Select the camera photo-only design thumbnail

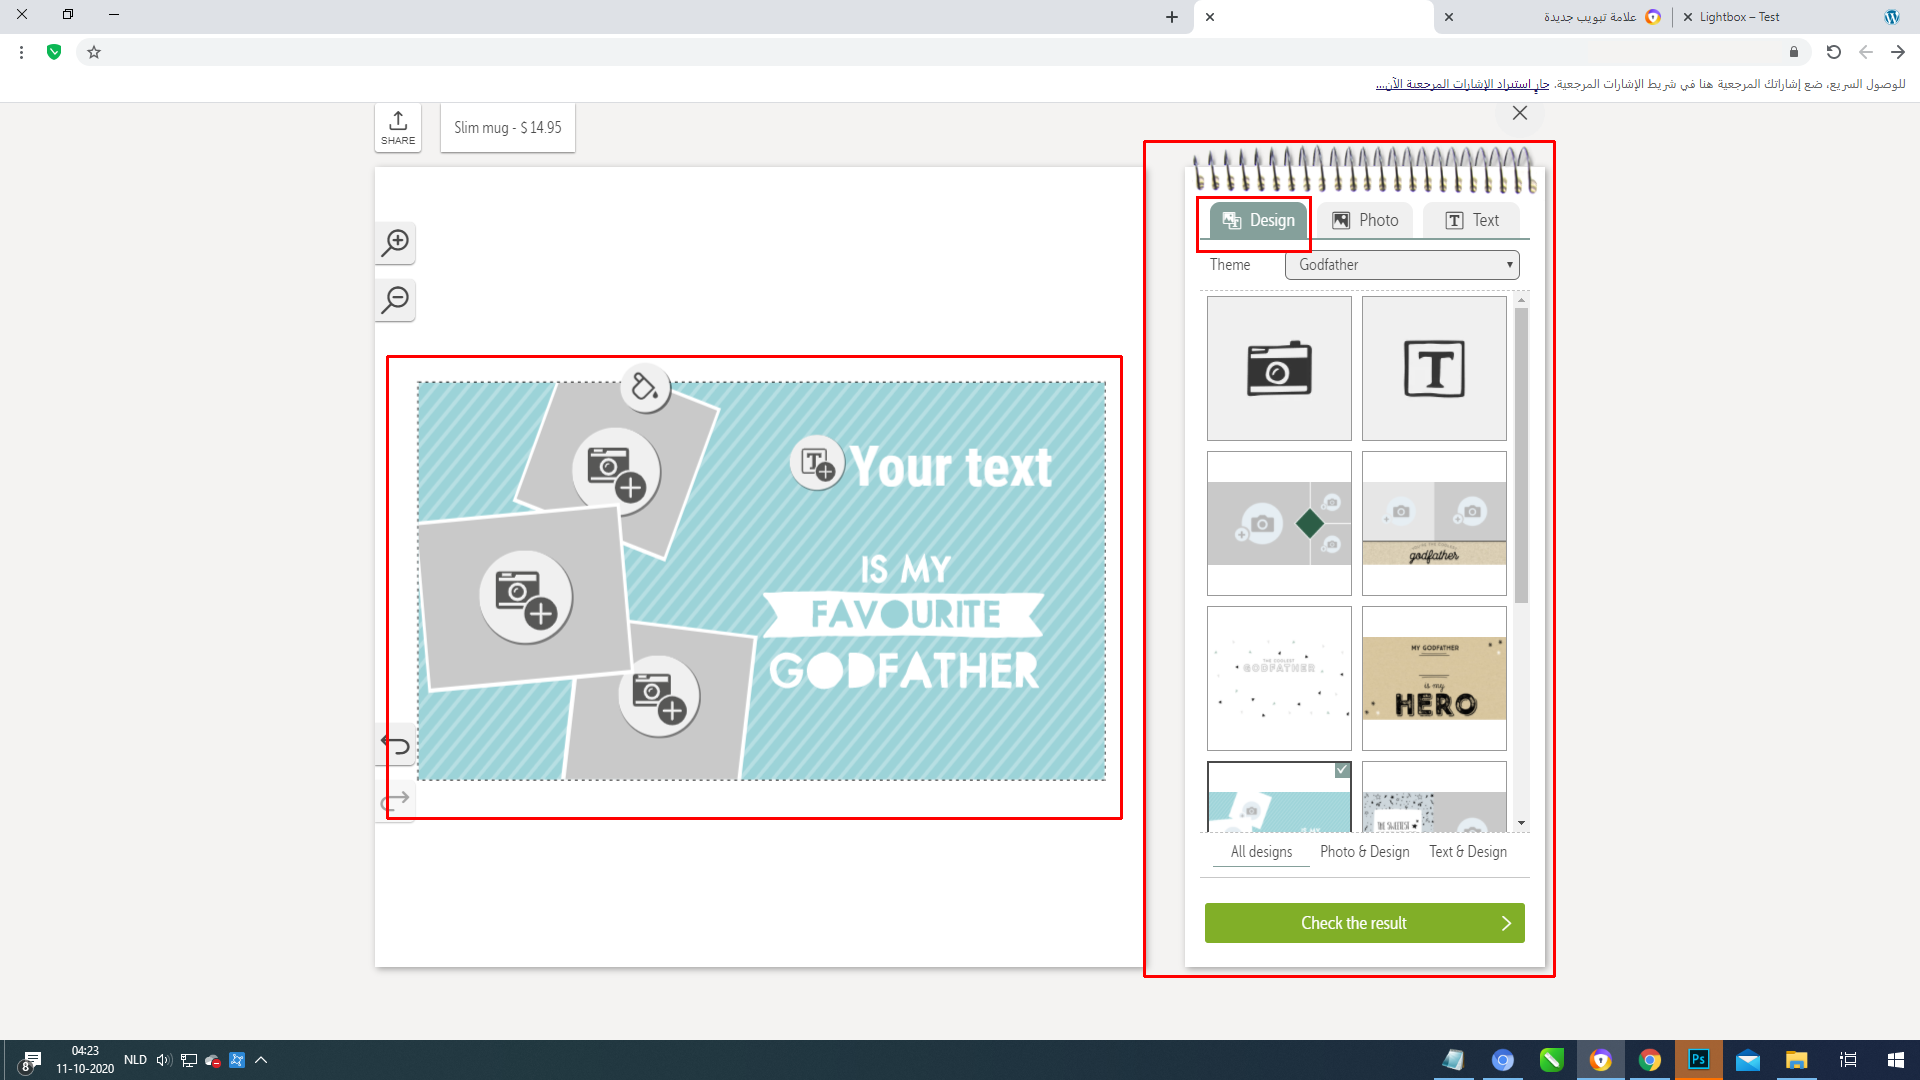click(1279, 368)
